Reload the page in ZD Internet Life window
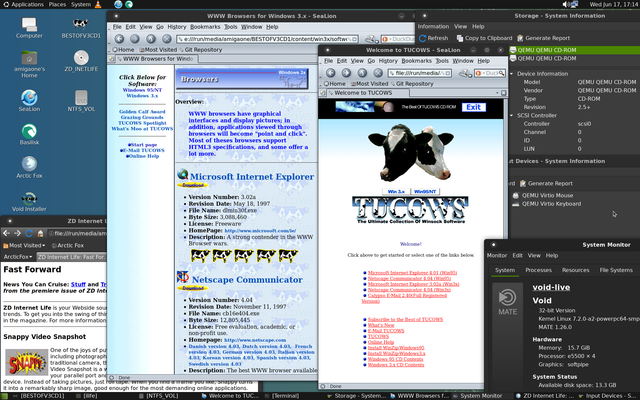 [29, 233]
